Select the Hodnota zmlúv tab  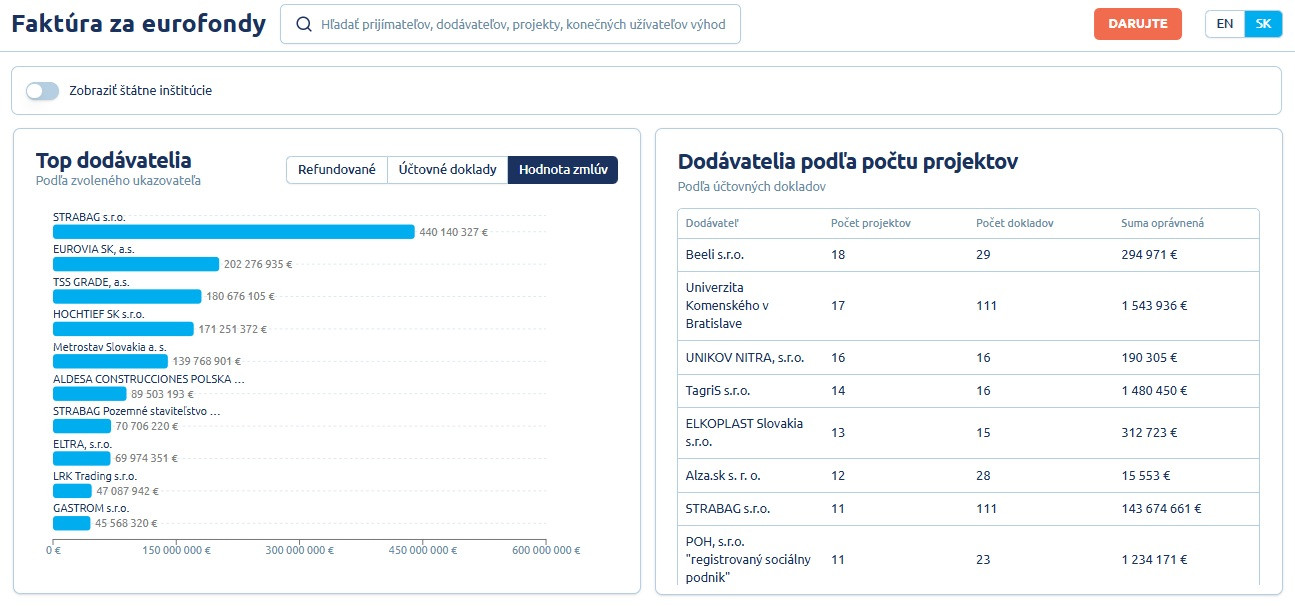tap(562, 170)
